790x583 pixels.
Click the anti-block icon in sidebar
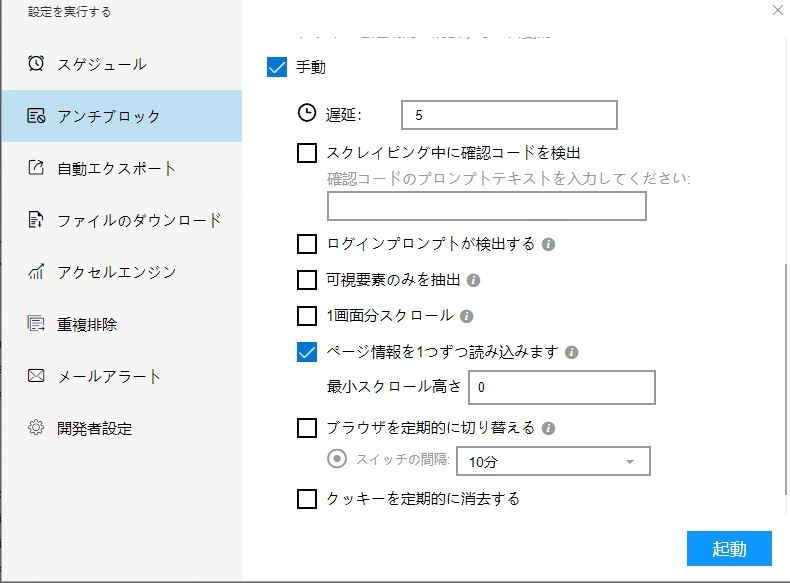(x=36, y=116)
